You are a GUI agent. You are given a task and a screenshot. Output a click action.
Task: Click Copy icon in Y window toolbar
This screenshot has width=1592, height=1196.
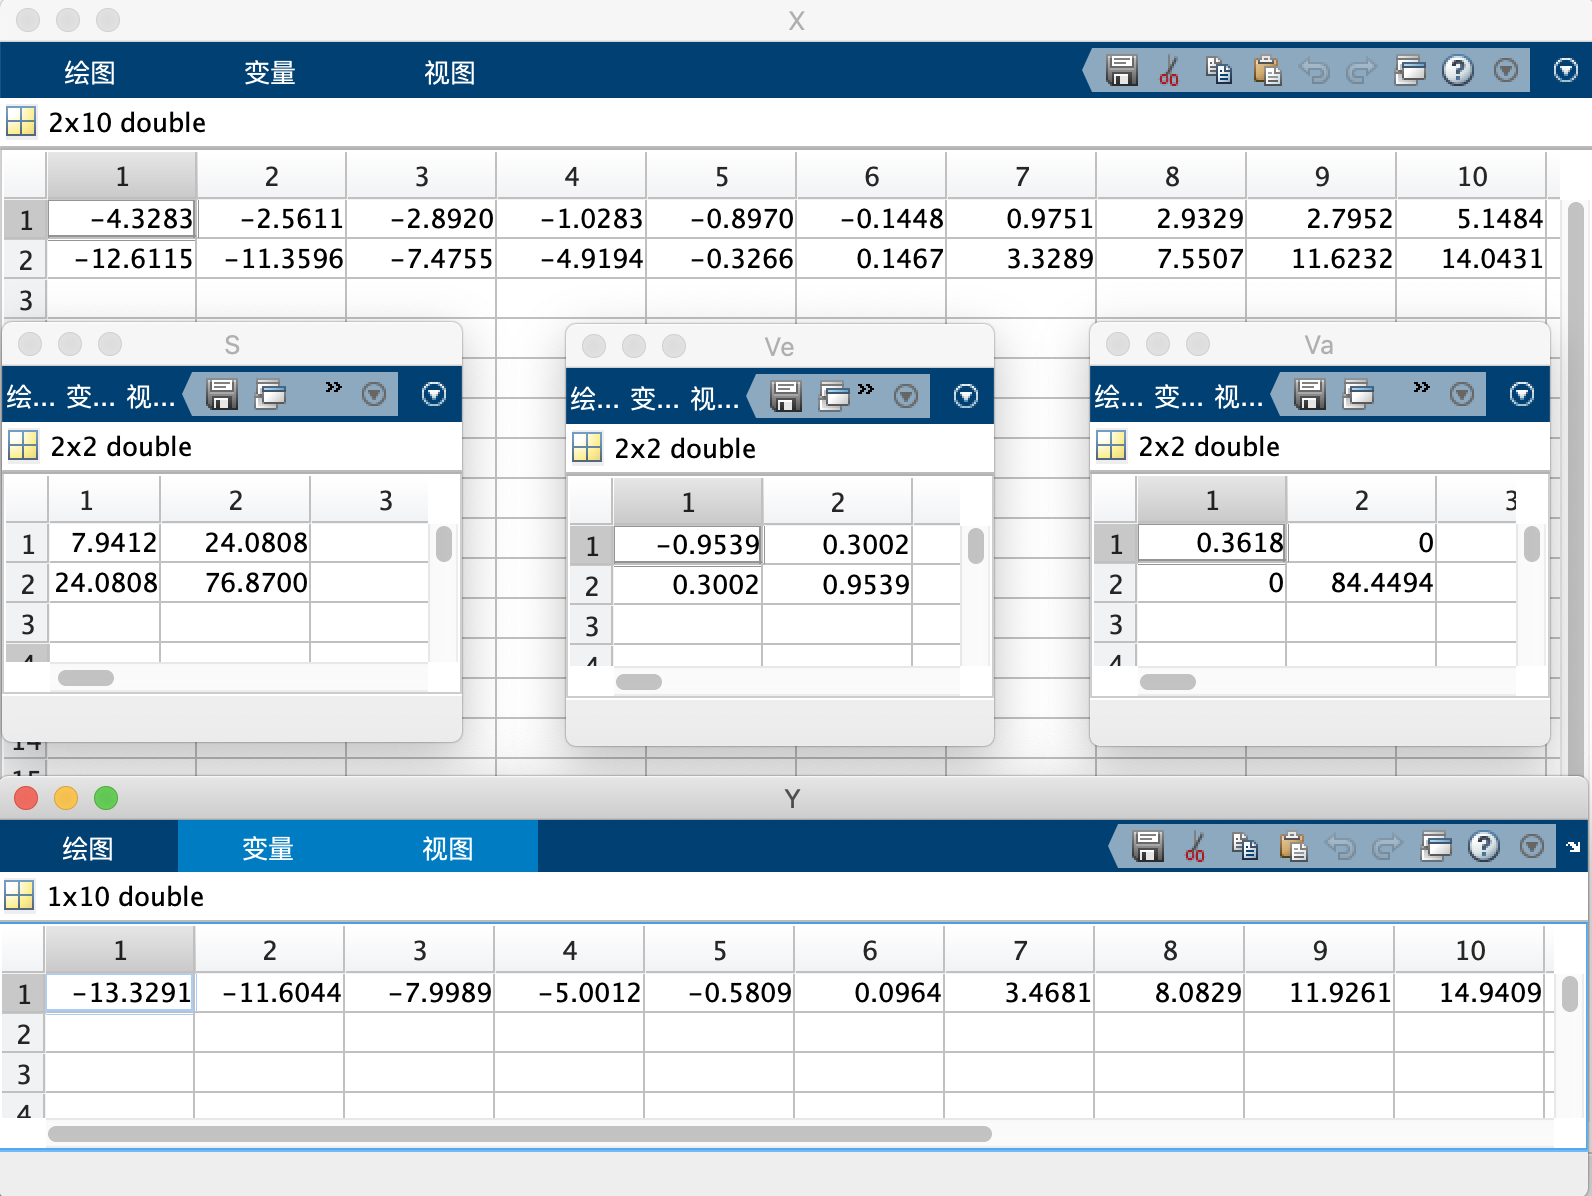coord(1244,846)
